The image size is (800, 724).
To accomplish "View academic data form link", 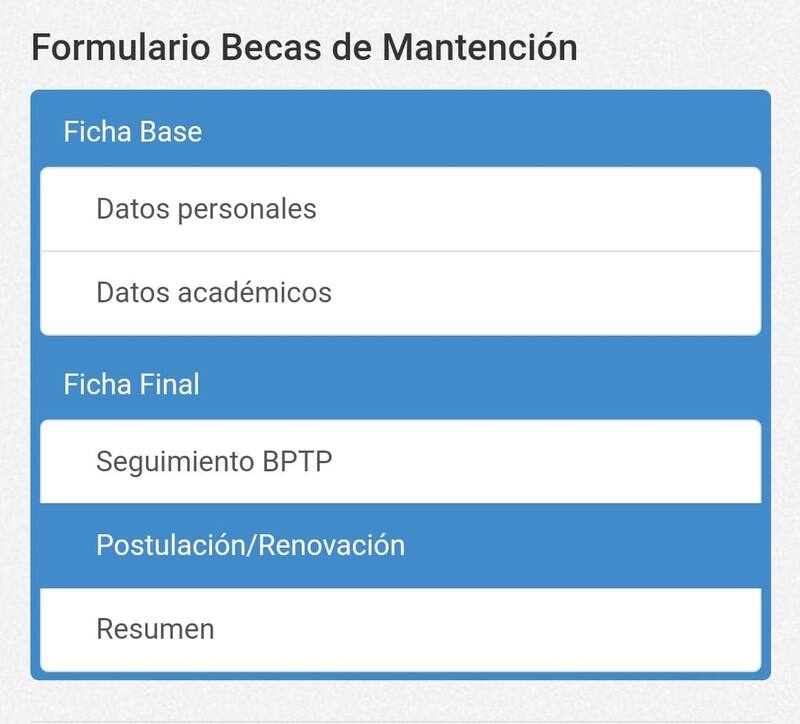I will click(x=214, y=293).
